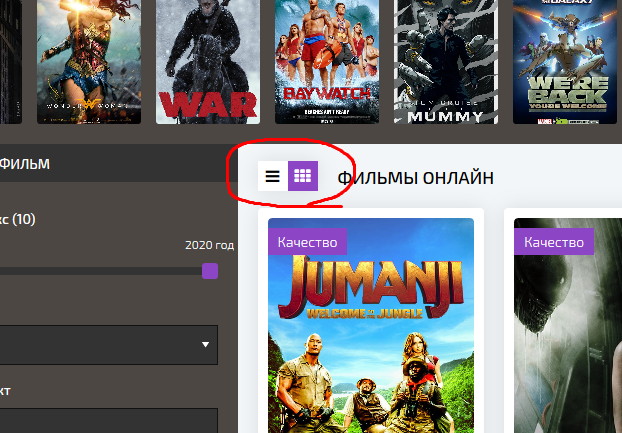Click the lower sidebar input field

tap(109, 421)
